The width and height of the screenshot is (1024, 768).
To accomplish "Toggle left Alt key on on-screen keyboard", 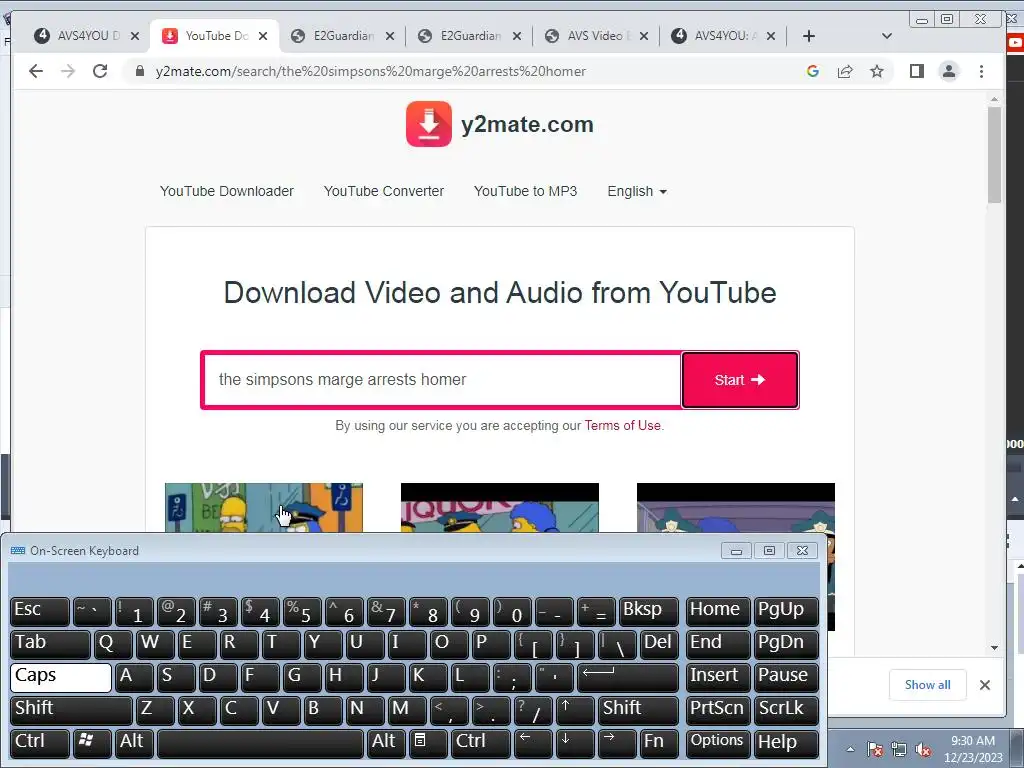I will (x=135, y=743).
